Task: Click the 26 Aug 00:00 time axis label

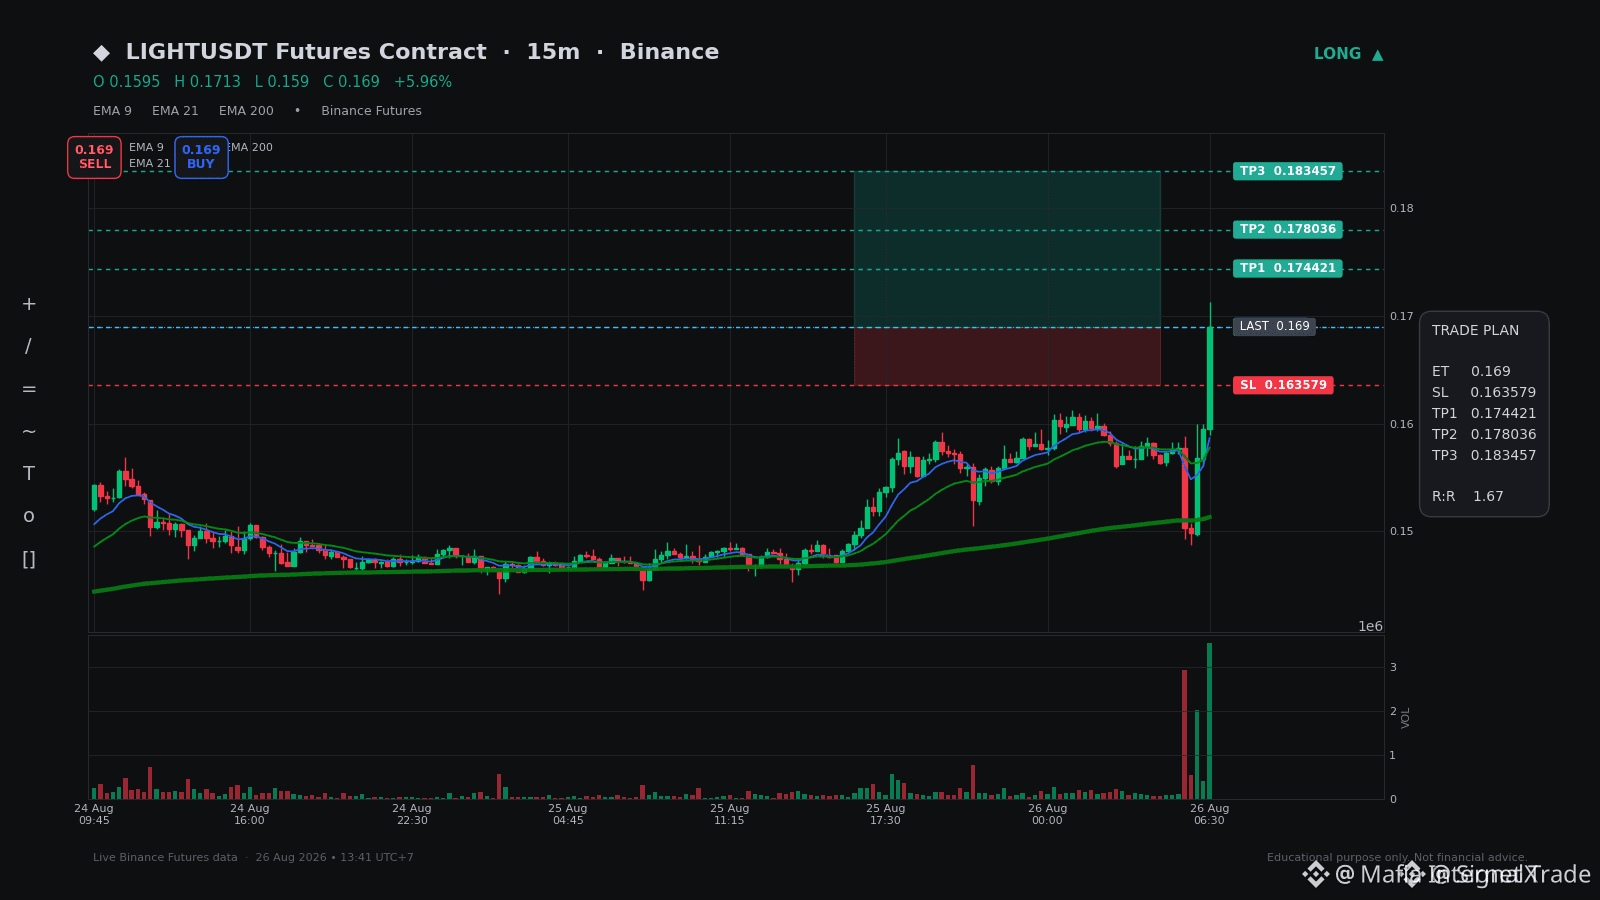Action: tap(1048, 815)
